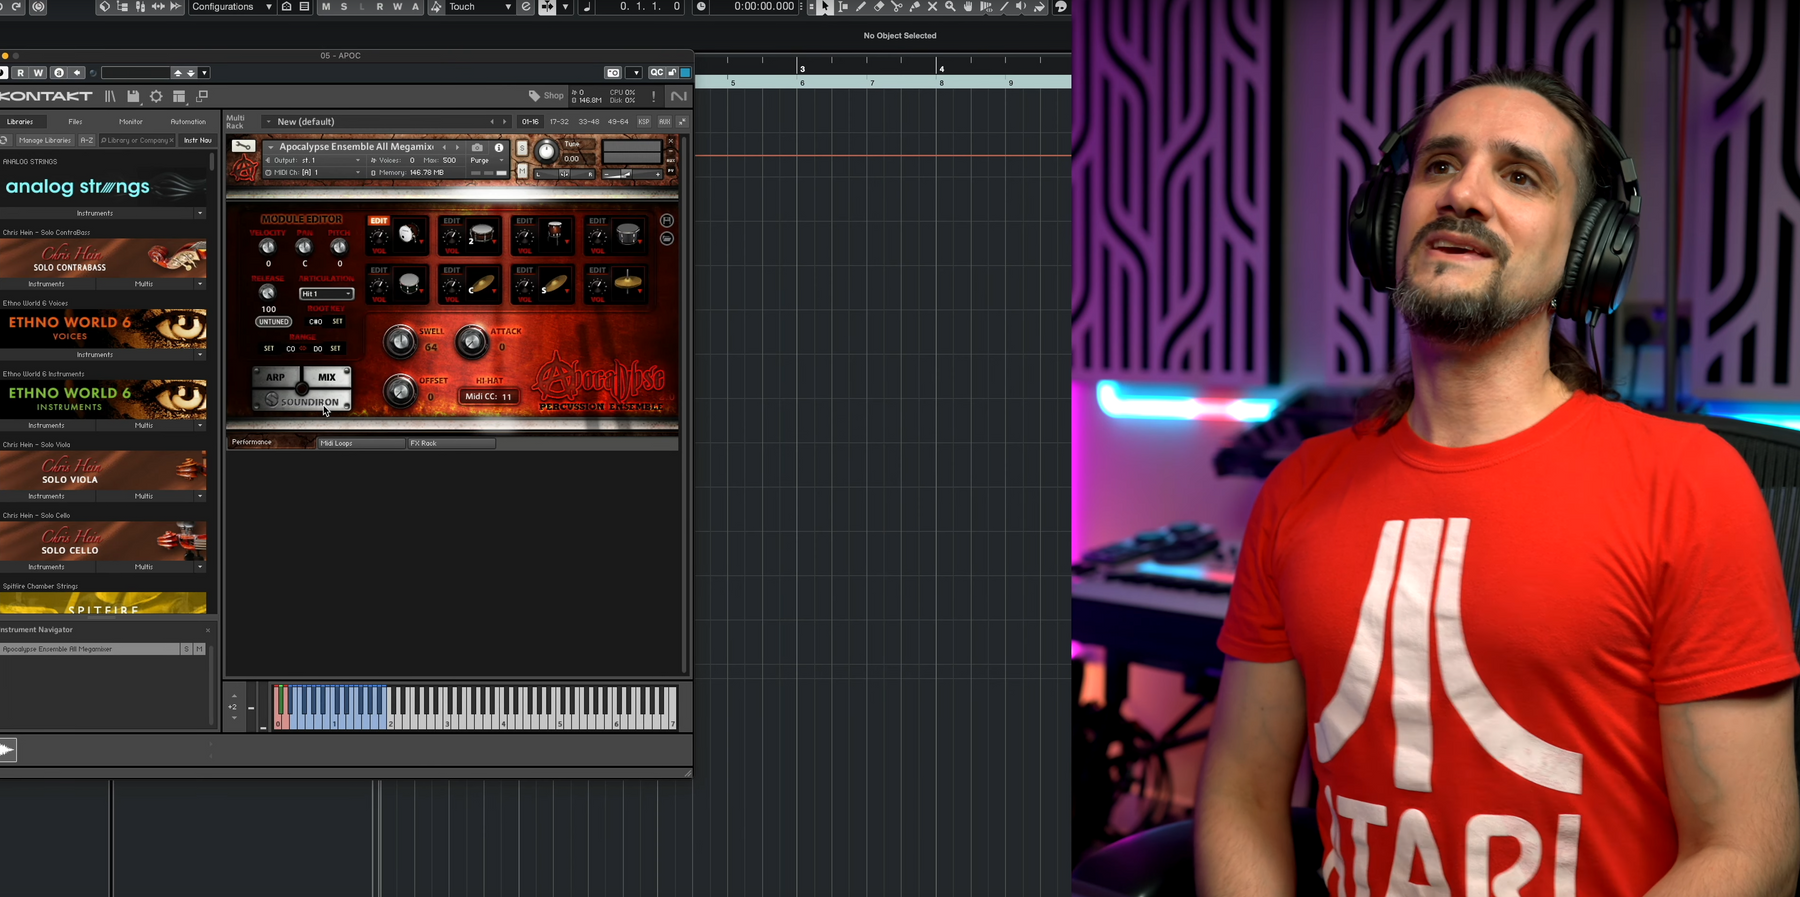Open the Midi Loops tab
The height and width of the screenshot is (897, 1800).
336,443
